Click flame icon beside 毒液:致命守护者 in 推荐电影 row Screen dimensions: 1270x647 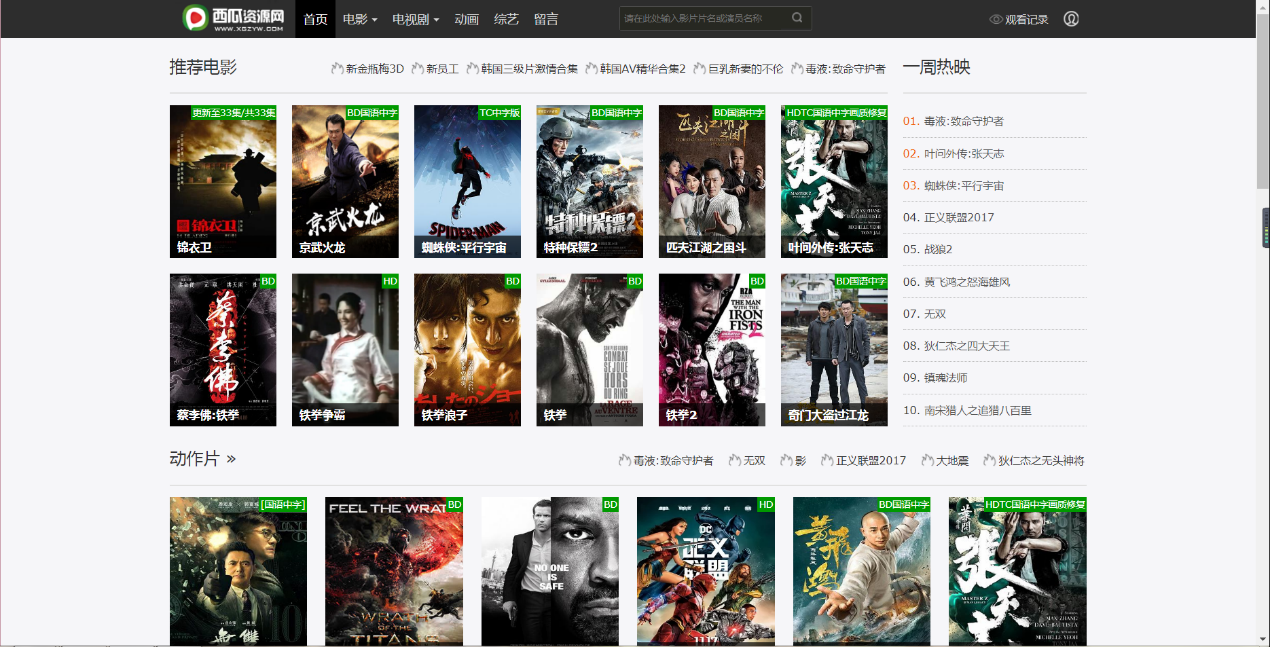pyautogui.click(x=797, y=69)
